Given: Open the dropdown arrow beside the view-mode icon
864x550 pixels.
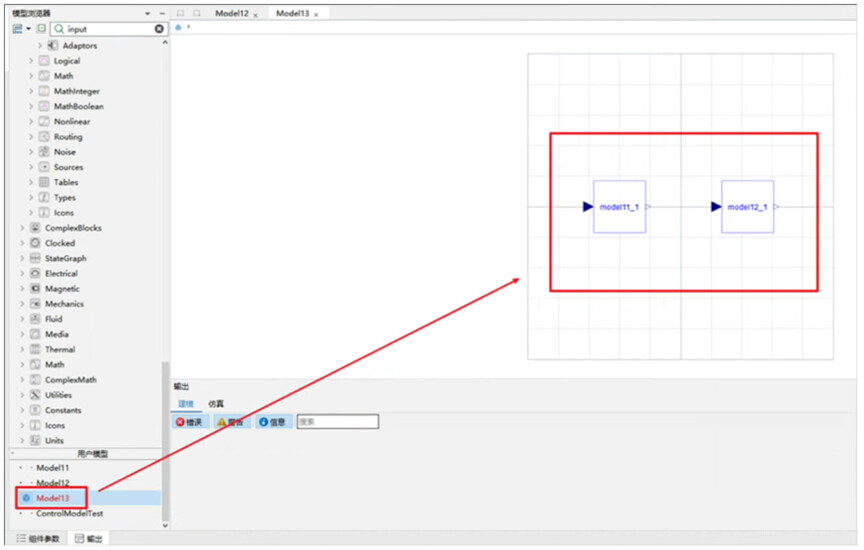Looking at the screenshot, I should tap(28, 29).
